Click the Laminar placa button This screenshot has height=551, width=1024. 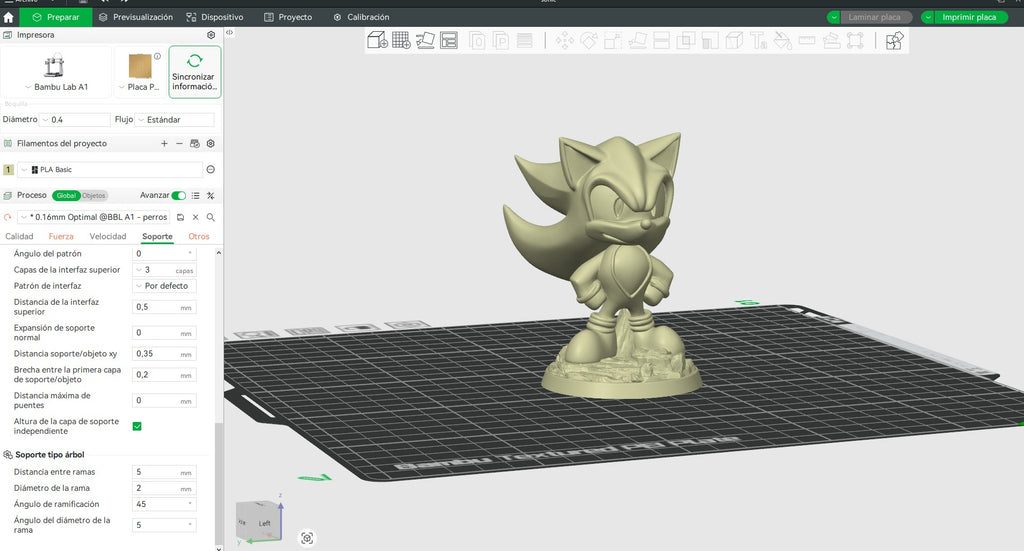tap(876, 18)
